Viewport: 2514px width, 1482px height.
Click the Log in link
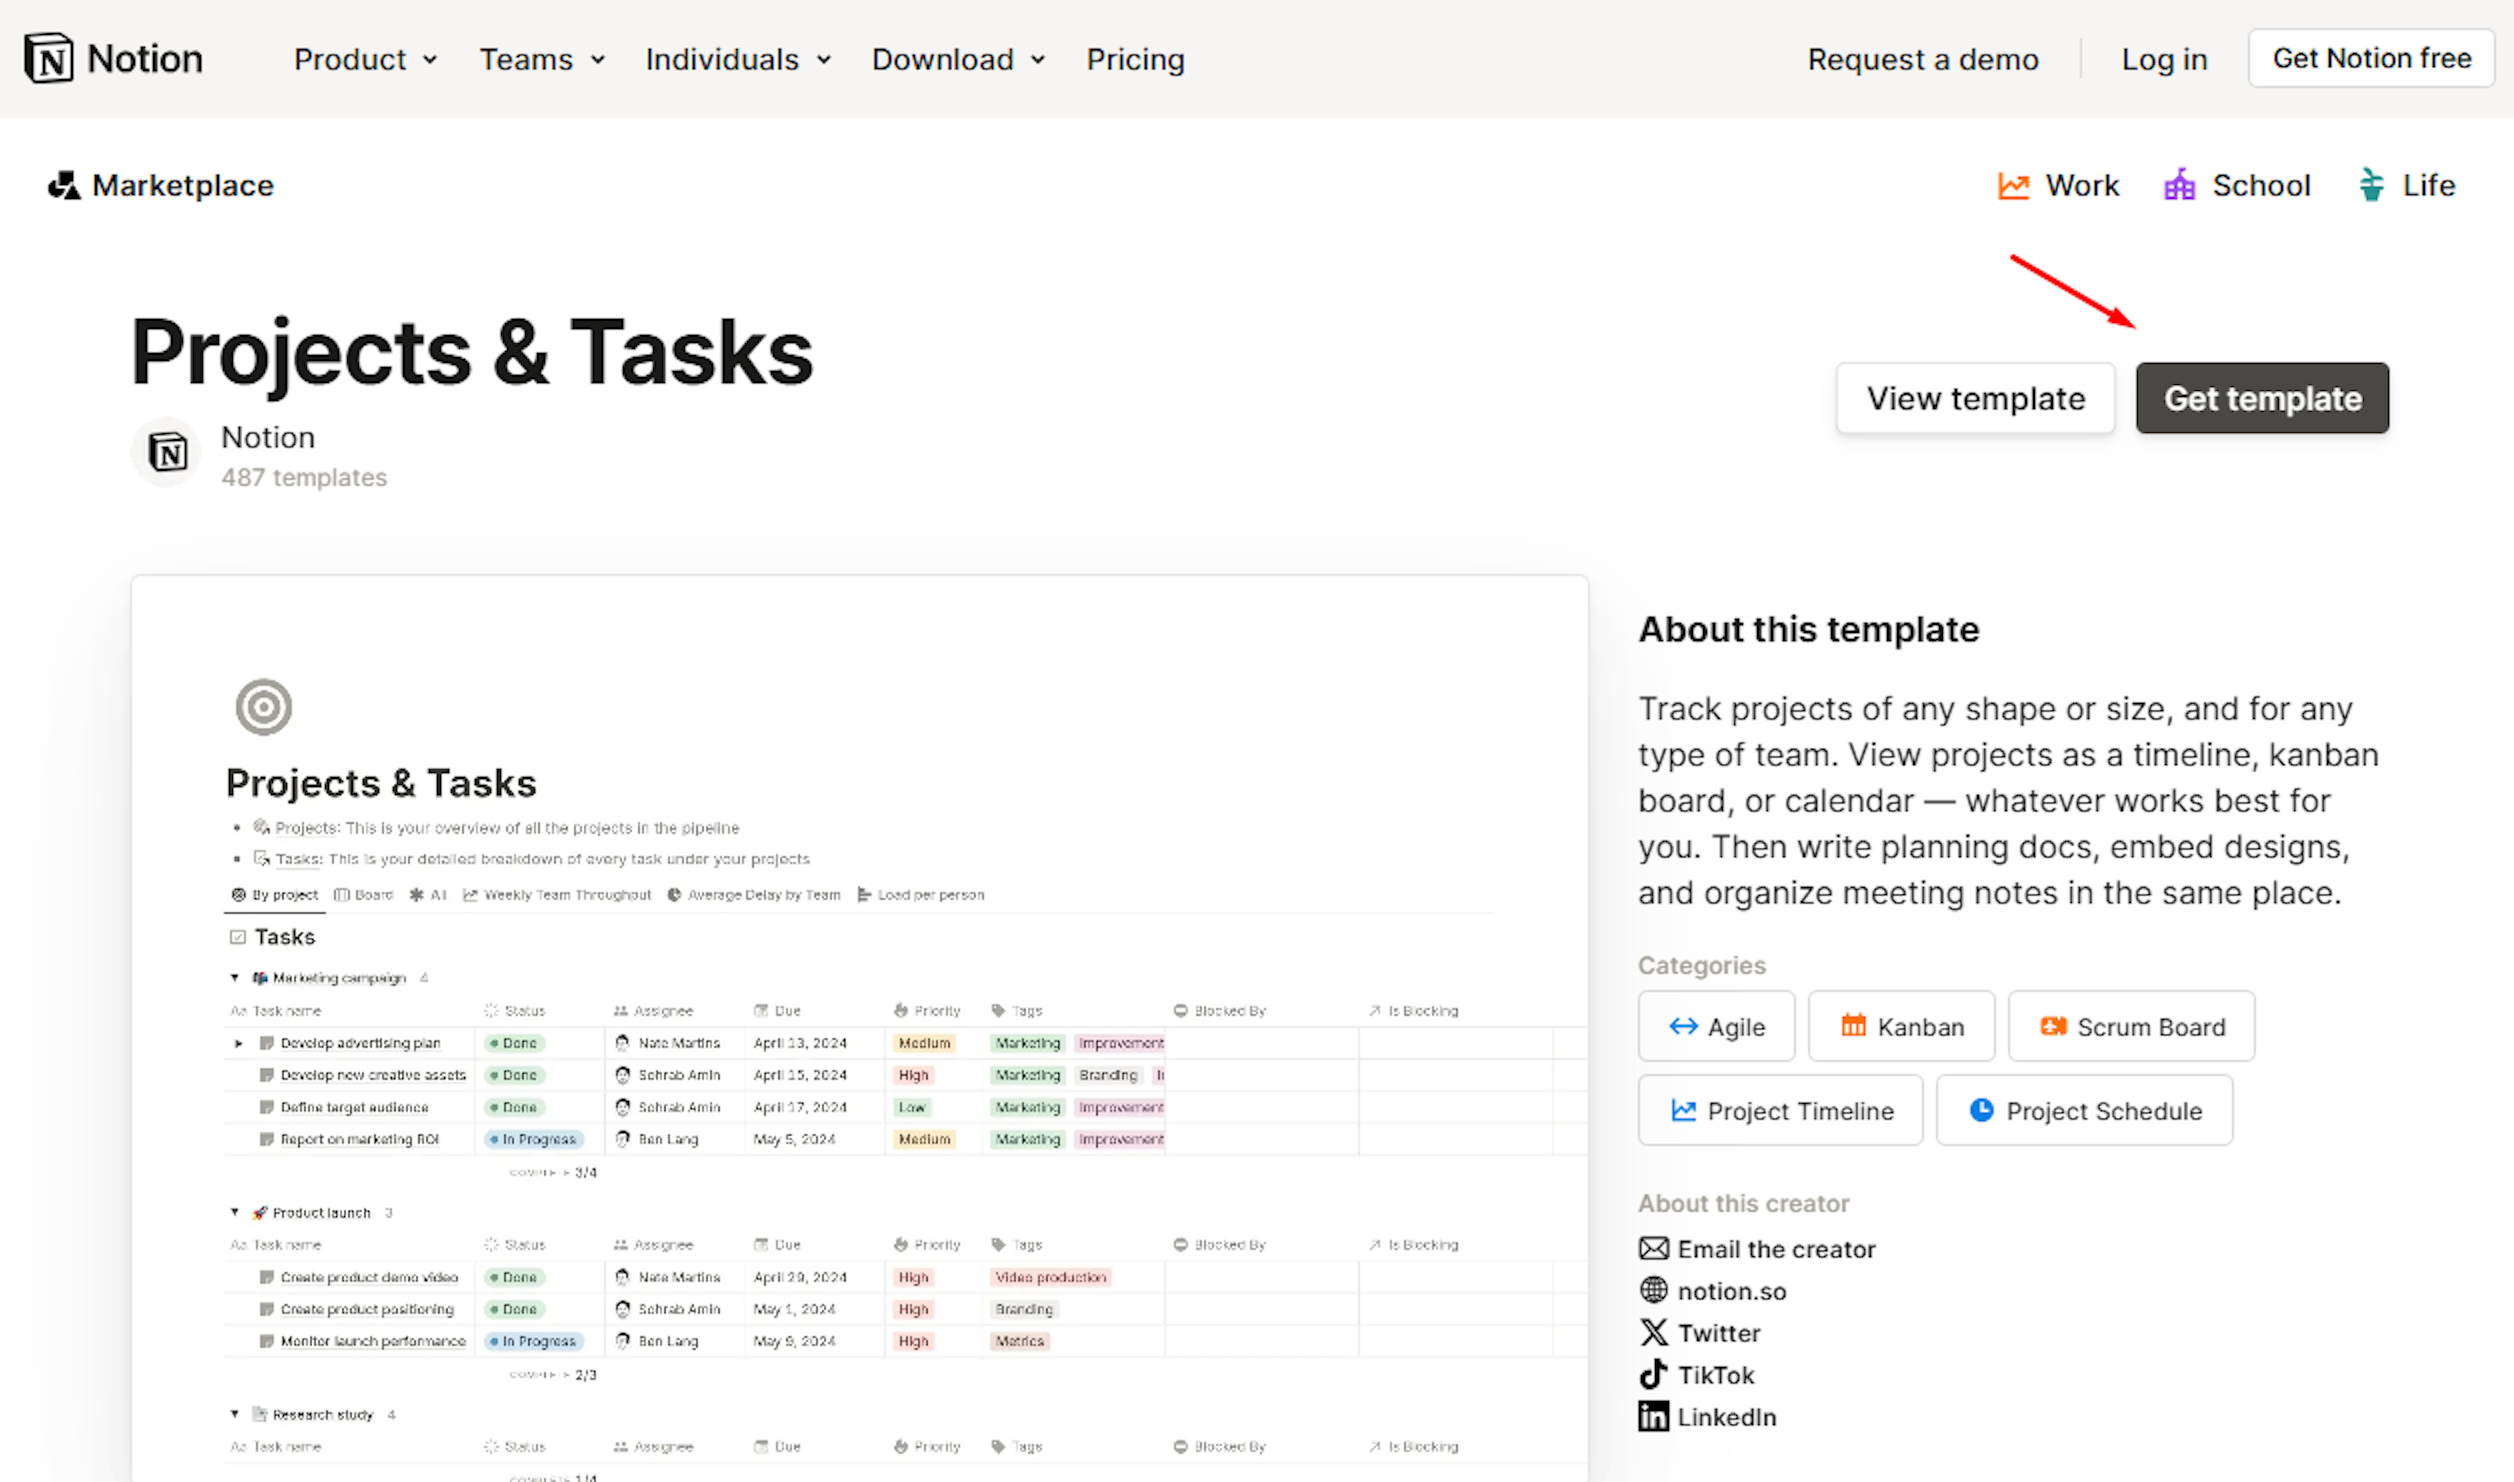click(x=2164, y=59)
